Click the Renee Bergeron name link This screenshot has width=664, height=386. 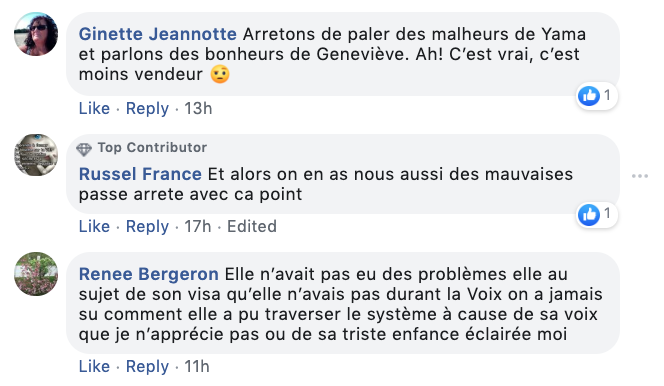(x=149, y=274)
